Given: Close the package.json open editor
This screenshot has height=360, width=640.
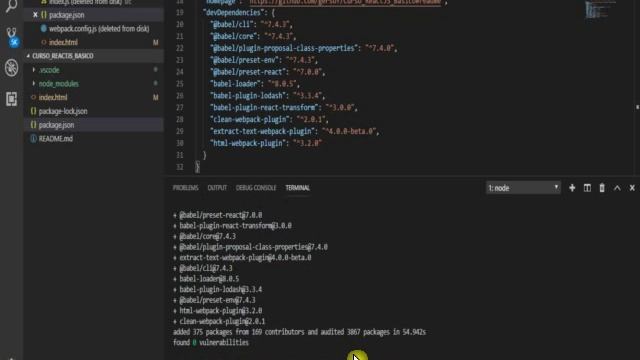Looking at the screenshot, I should (35, 15).
